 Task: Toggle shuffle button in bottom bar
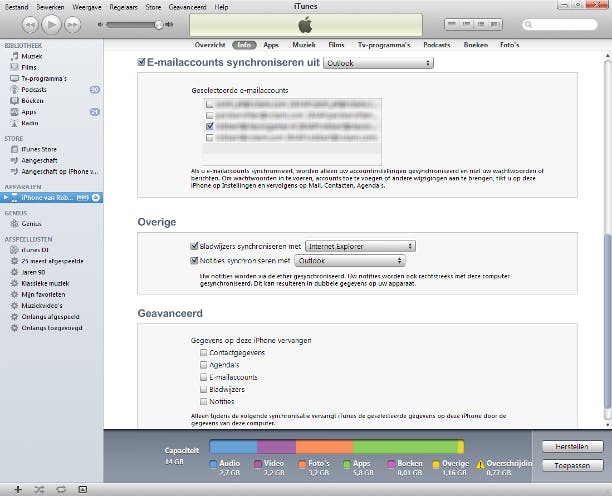click(x=39, y=489)
